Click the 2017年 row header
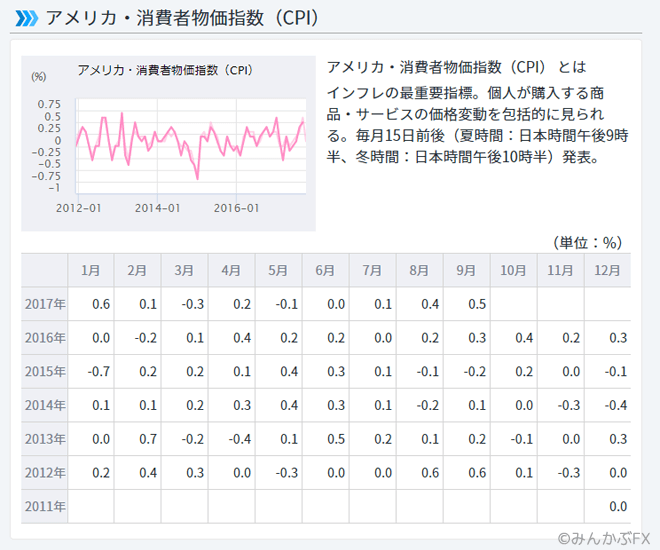The width and height of the screenshot is (660, 550). (45, 304)
